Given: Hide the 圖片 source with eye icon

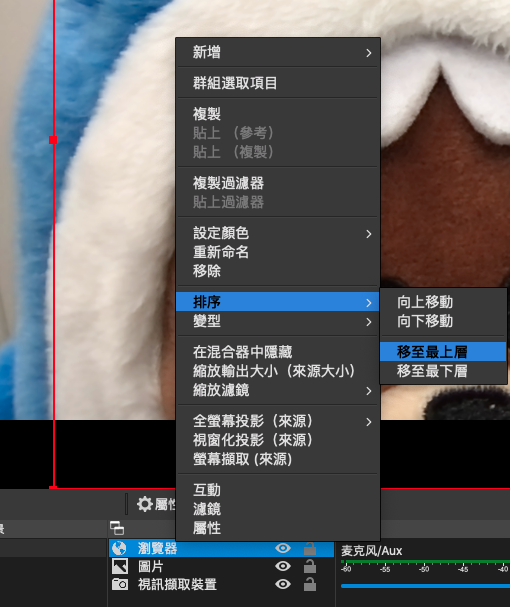Looking at the screenshot, I should [283, 566].
